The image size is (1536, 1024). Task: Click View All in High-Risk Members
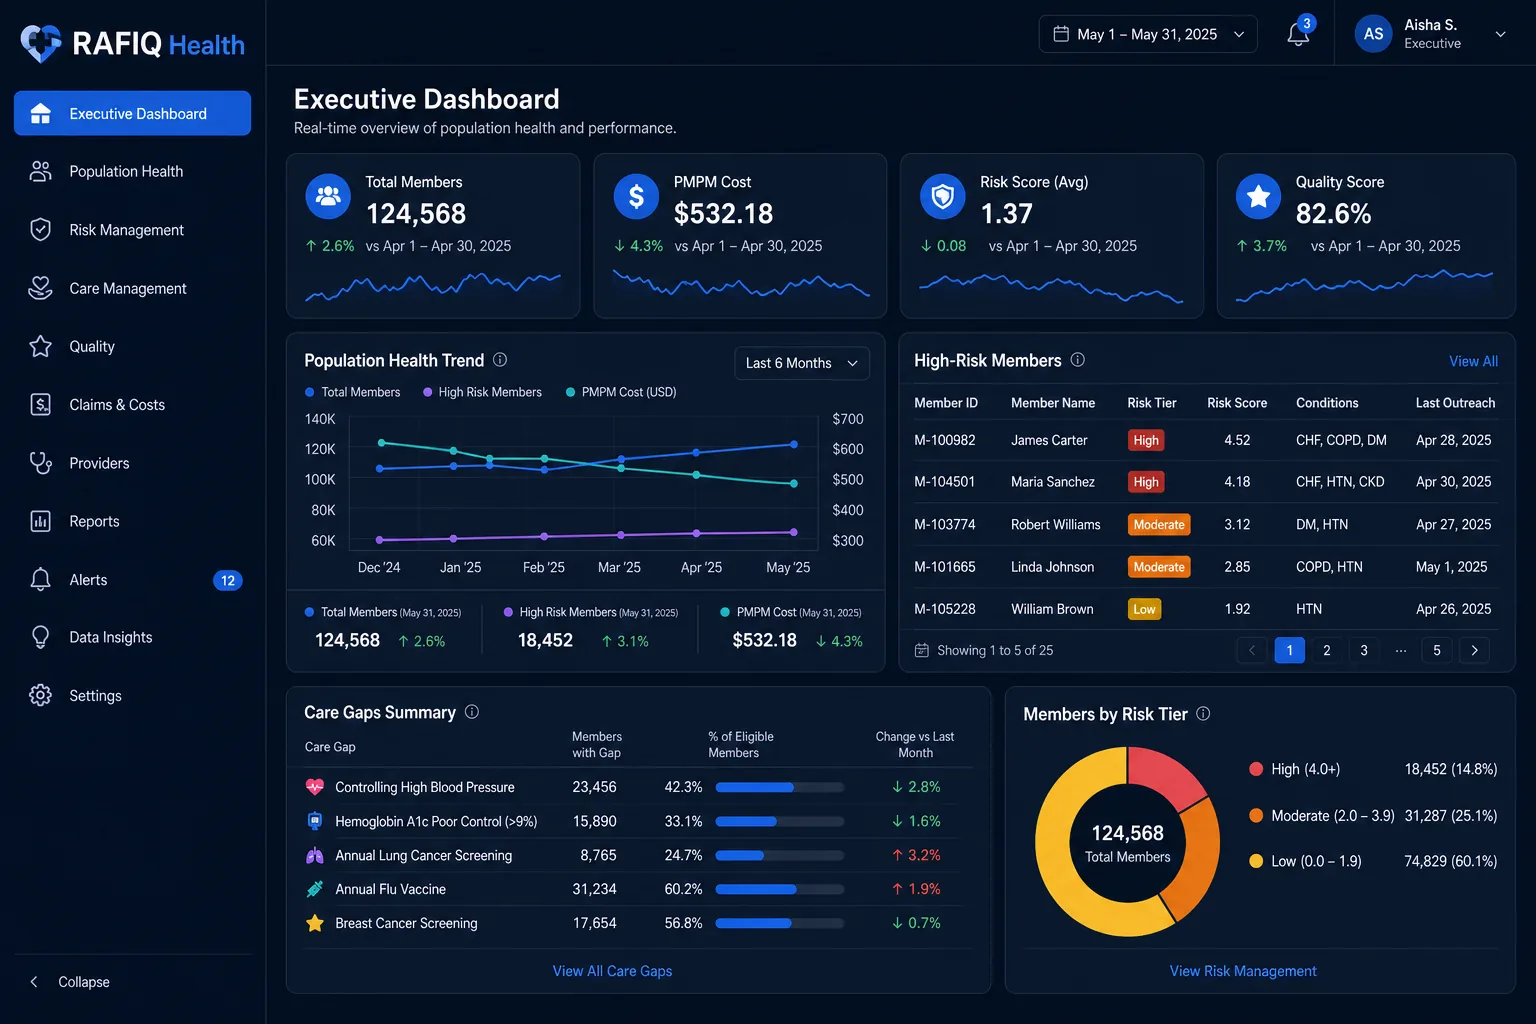[x=1473, y=361]
